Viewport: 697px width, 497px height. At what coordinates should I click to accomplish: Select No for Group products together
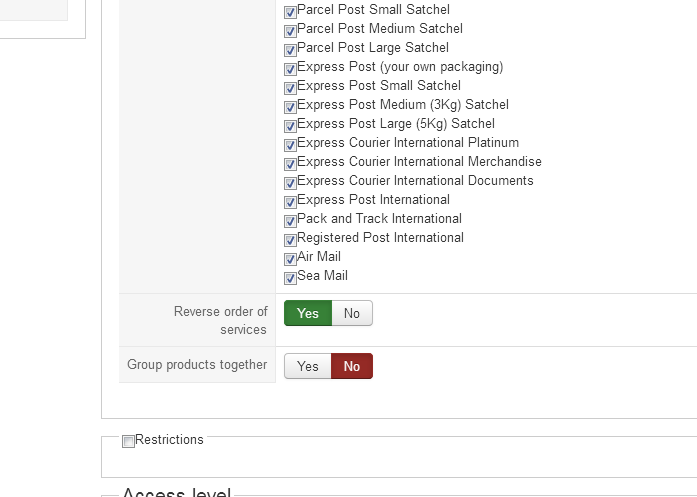point(352,367)
